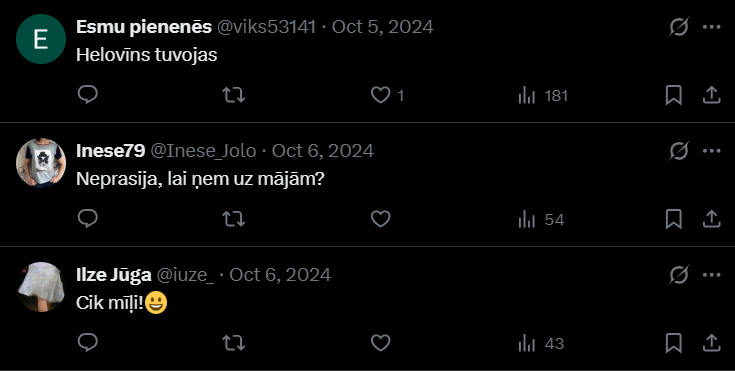Image resolution: width=735 pixels, height=371 pixels.
Task: Share the Helovīns tuvojas tweet
Action: tap(711, 95)
